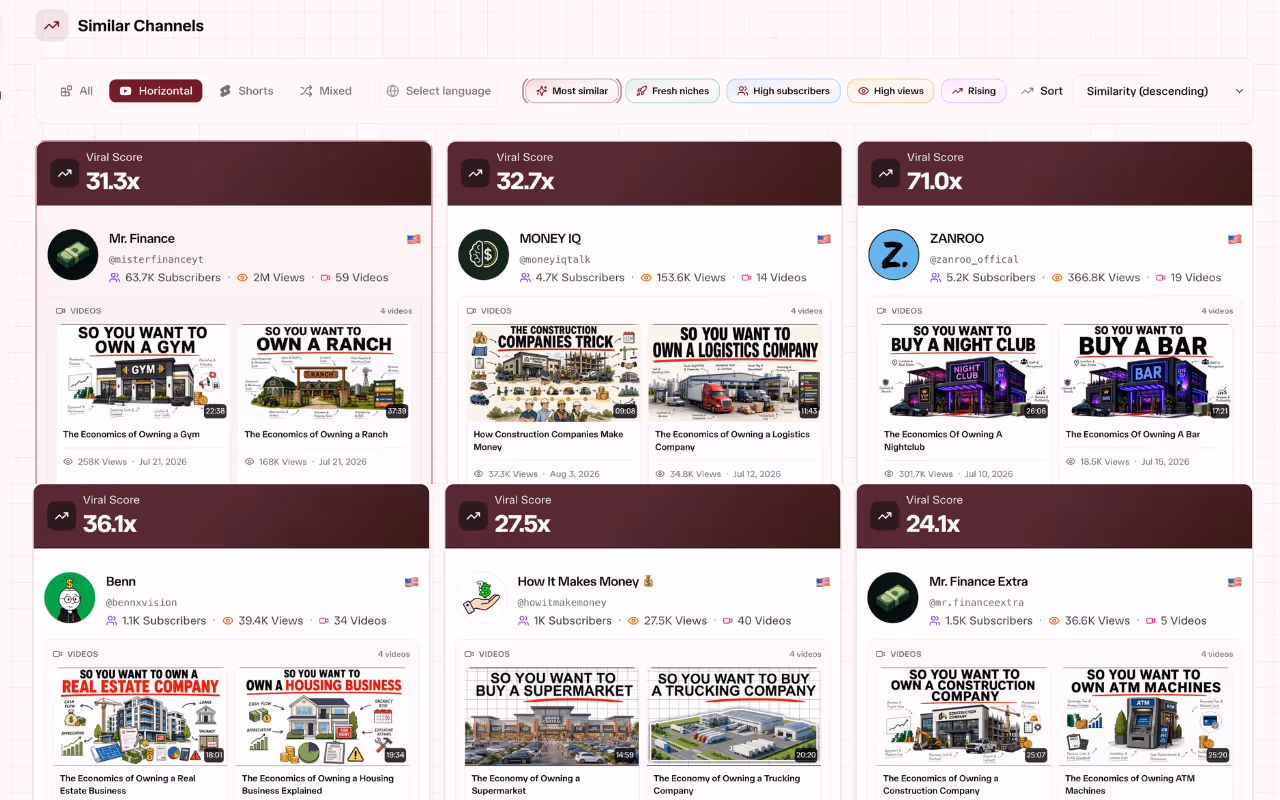Click the title 'How Construction Companies Make Money'
Image resolution: width=1280 pixels, height=800 pixels.
pos(549,441)
